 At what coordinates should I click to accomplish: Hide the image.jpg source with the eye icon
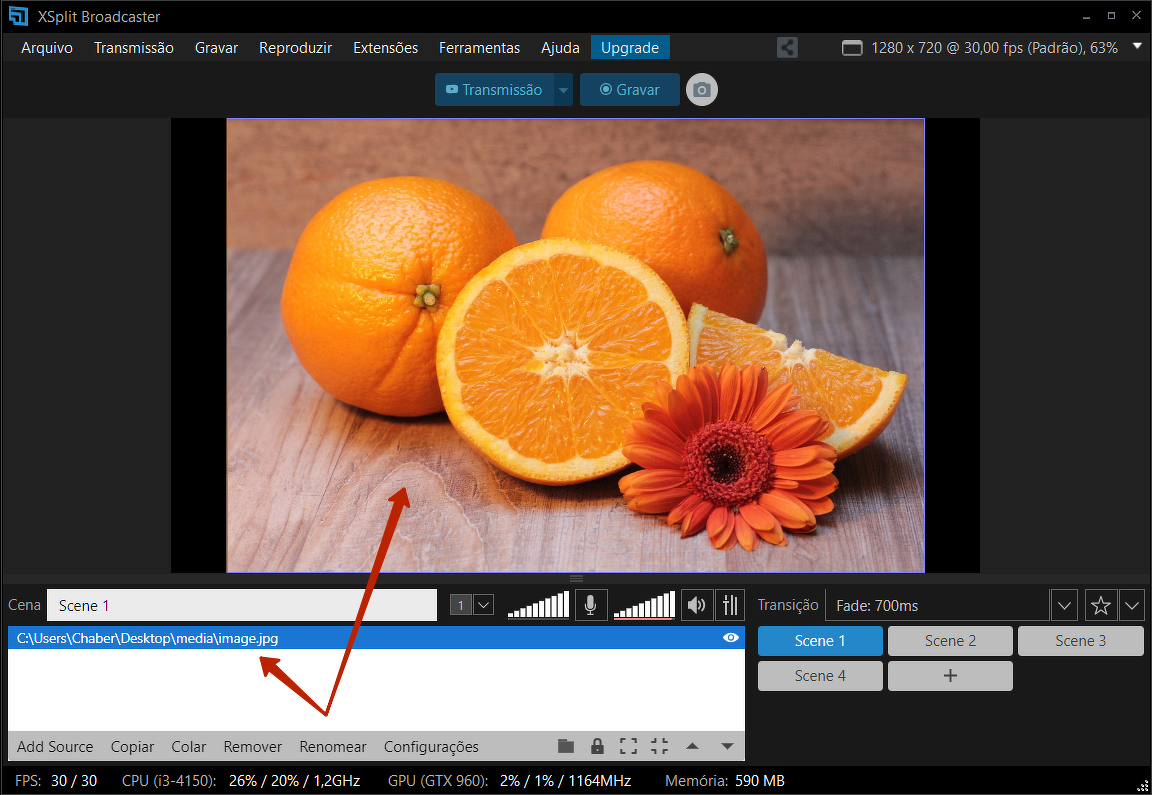731,638
